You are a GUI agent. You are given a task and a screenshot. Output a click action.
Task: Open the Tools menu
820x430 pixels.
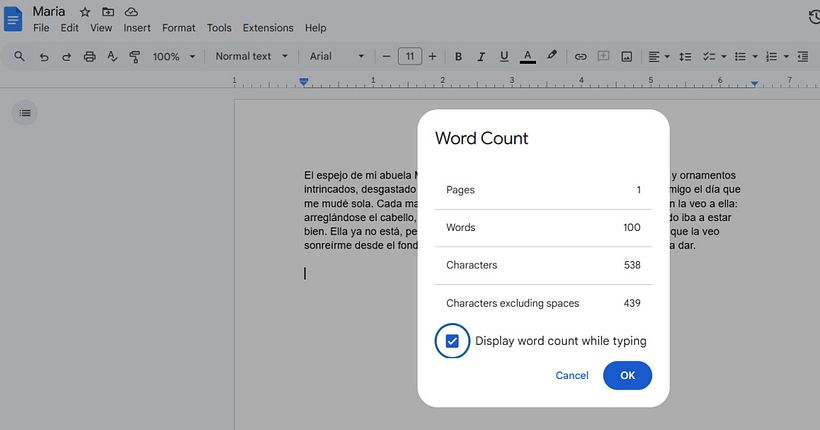coord(219,28)
